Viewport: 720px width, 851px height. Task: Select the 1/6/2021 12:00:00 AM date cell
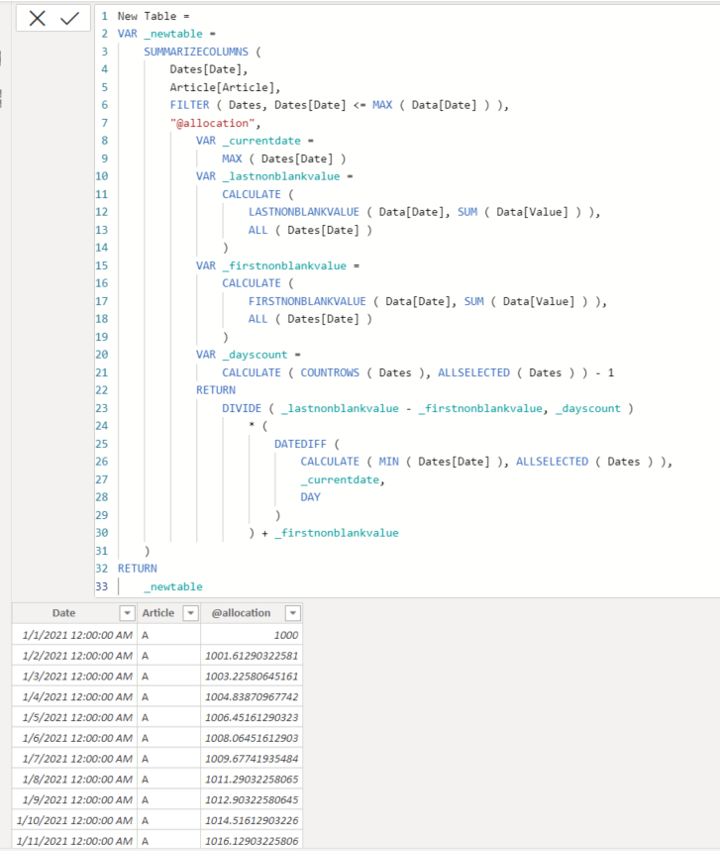pos(75,738)
